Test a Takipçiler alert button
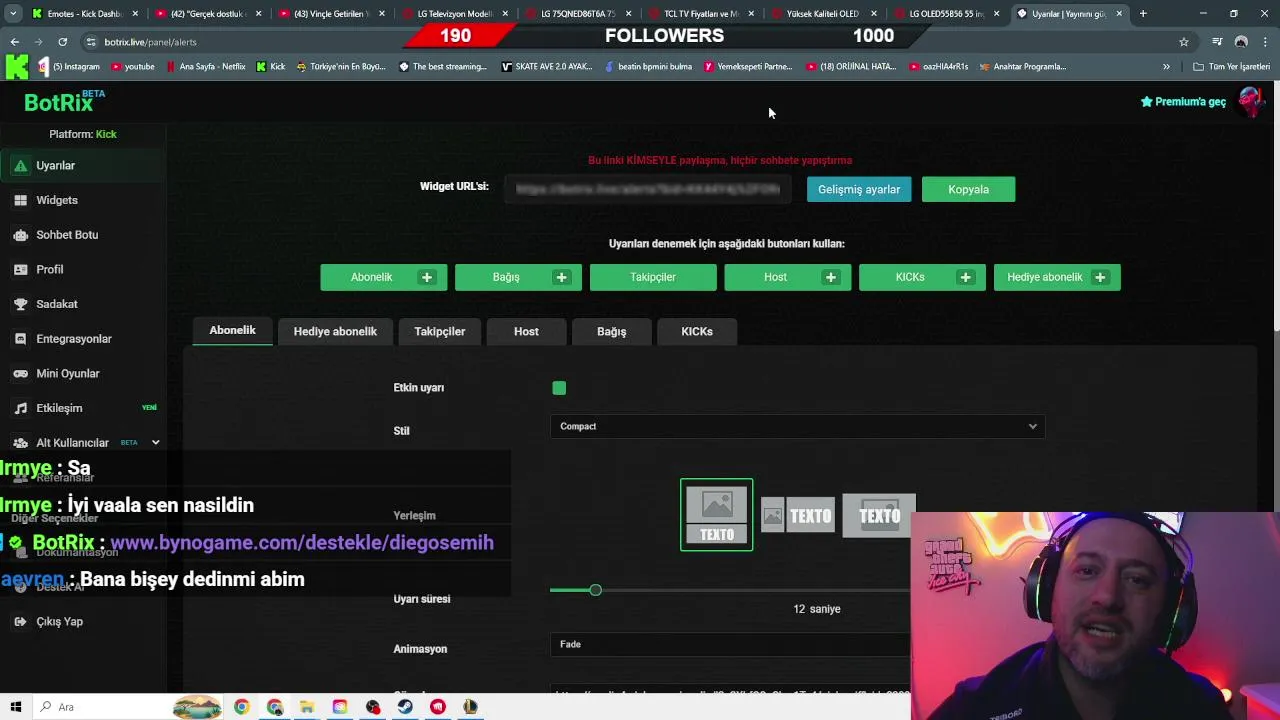The height and width of the screenshot is (720, 1280). click(653, 277)
